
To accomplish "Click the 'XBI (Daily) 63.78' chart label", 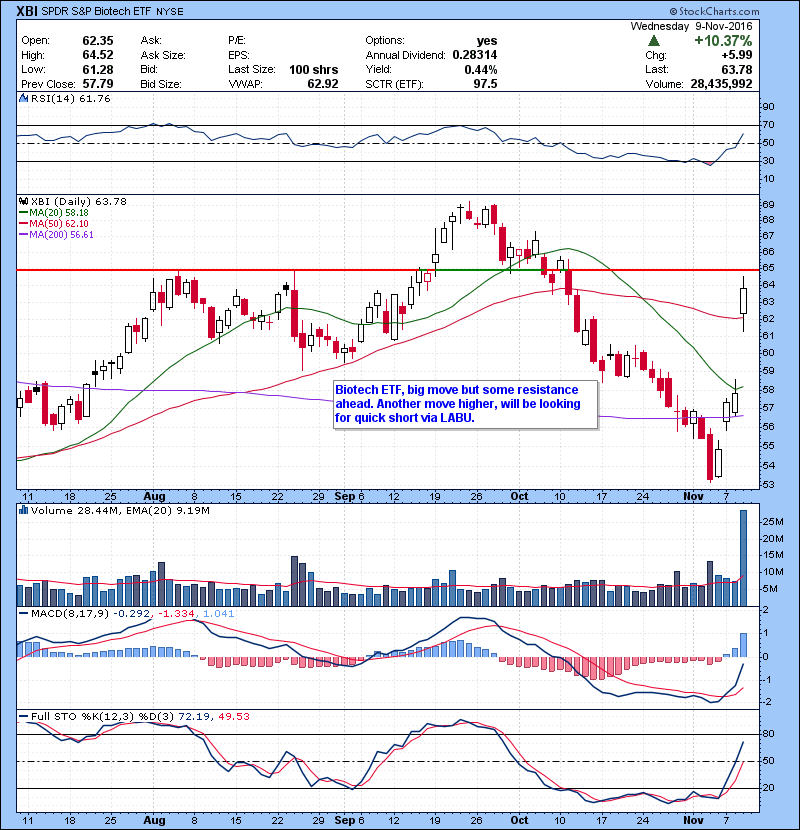I will [x=78, y=202].
